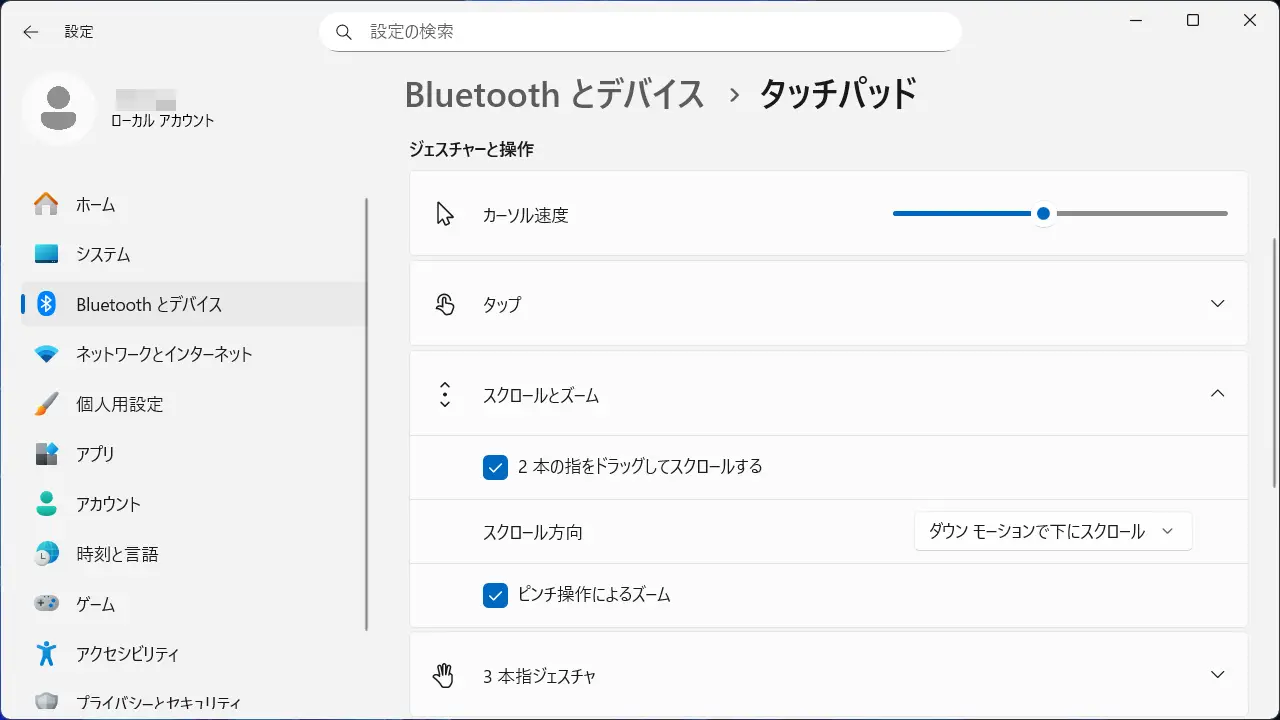This screenshot has width=1280, height=720.
Task: Expand the 3 本指ジェスチャ section
Action: point(1217,675)
